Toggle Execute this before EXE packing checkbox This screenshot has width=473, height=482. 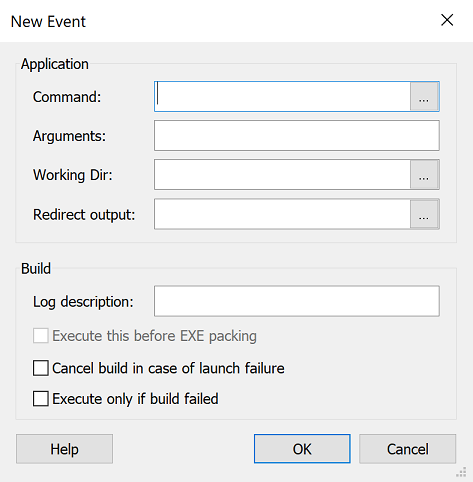pyautogui.click(x=41, y=336)
